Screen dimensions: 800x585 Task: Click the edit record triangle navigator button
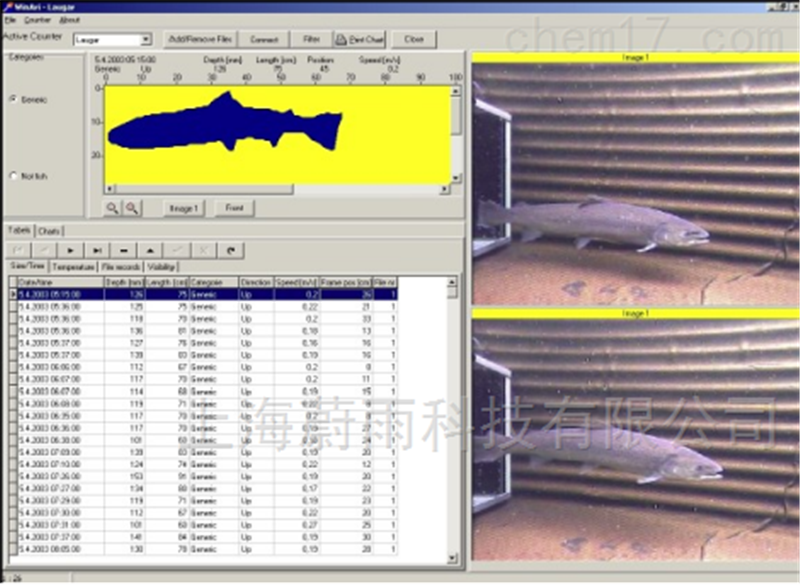tap(150, 250)
